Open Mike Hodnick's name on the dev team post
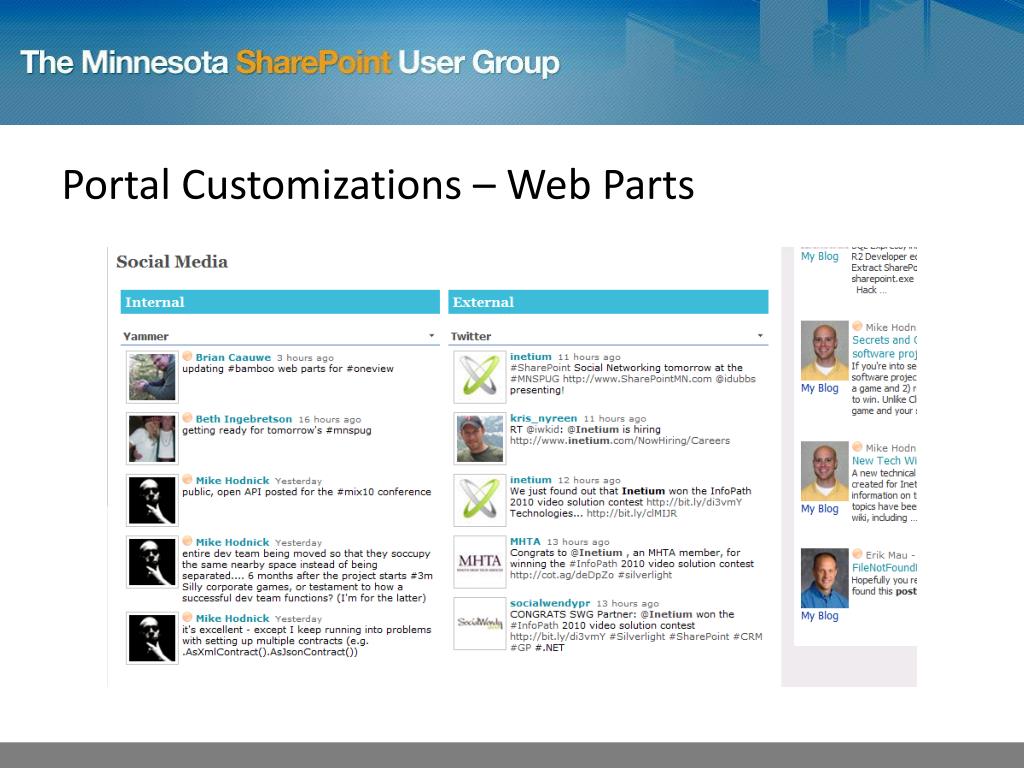1024x768 pixels. coord(232,542)
